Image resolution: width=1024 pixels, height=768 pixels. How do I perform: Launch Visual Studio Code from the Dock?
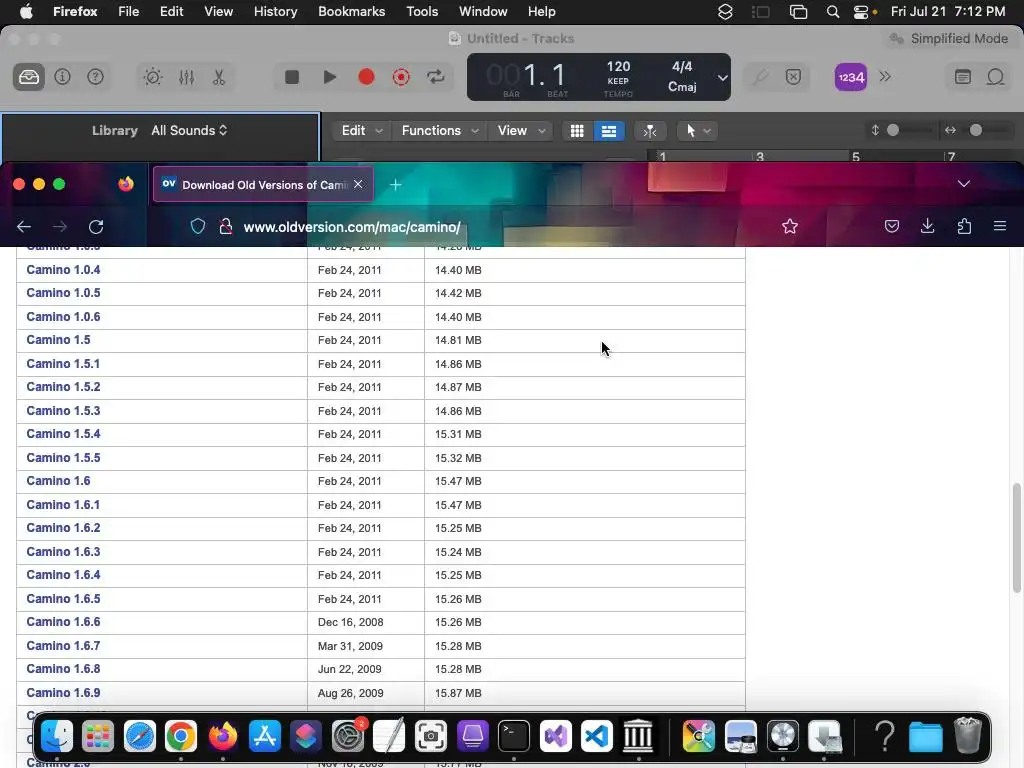point(596,737)
